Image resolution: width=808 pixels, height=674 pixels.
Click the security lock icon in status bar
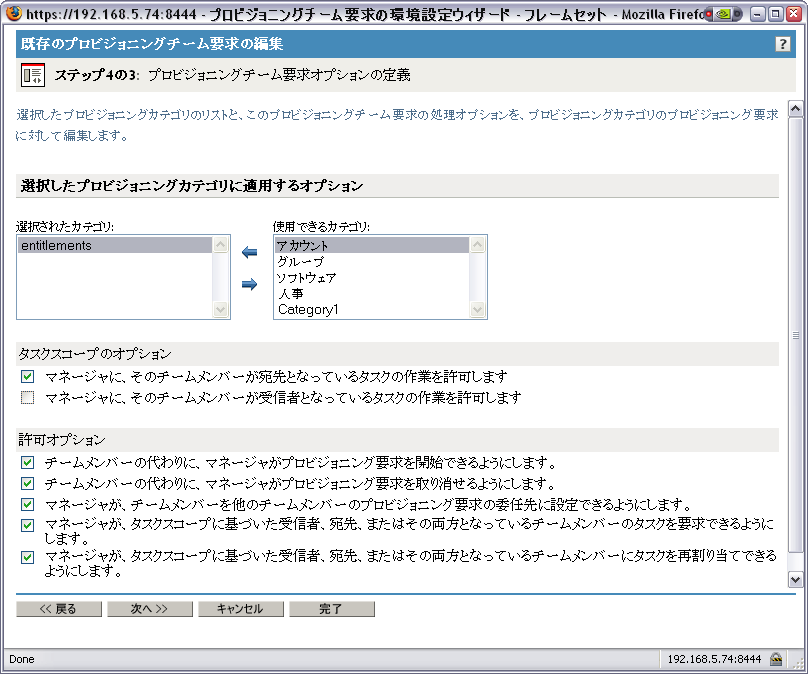[776, 659]
